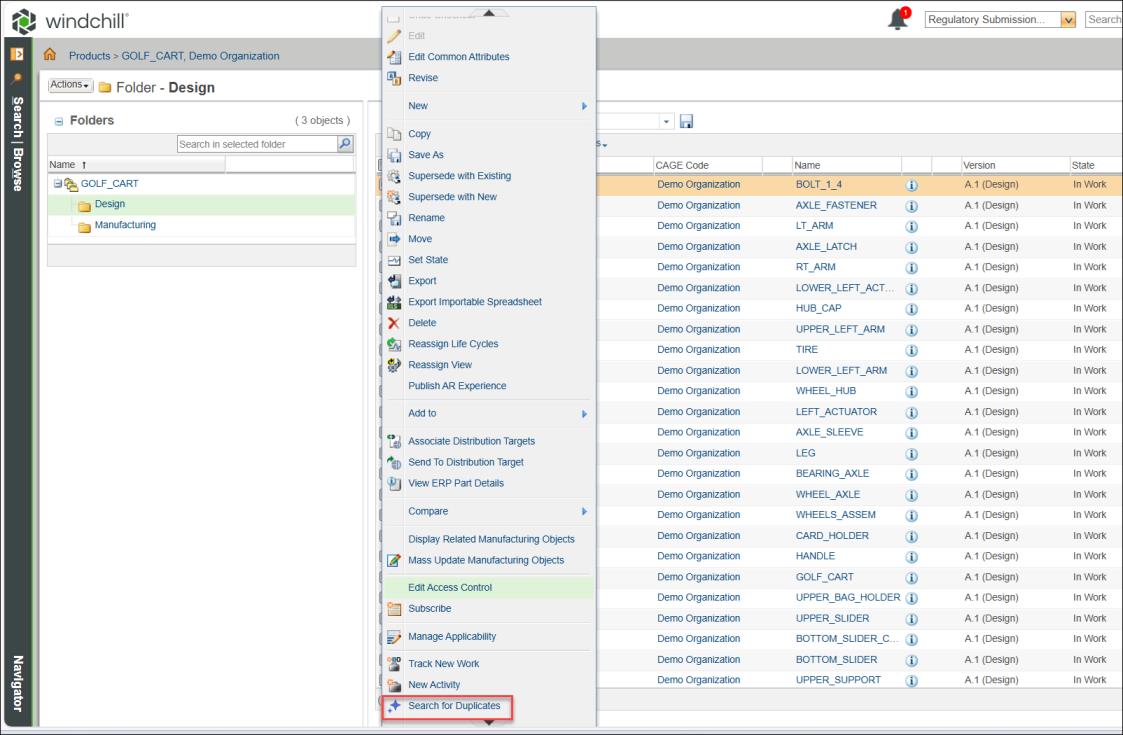Select Reassign Life Cycles
This screenshot has width=1123, height=735.
(x=453, y=344)
